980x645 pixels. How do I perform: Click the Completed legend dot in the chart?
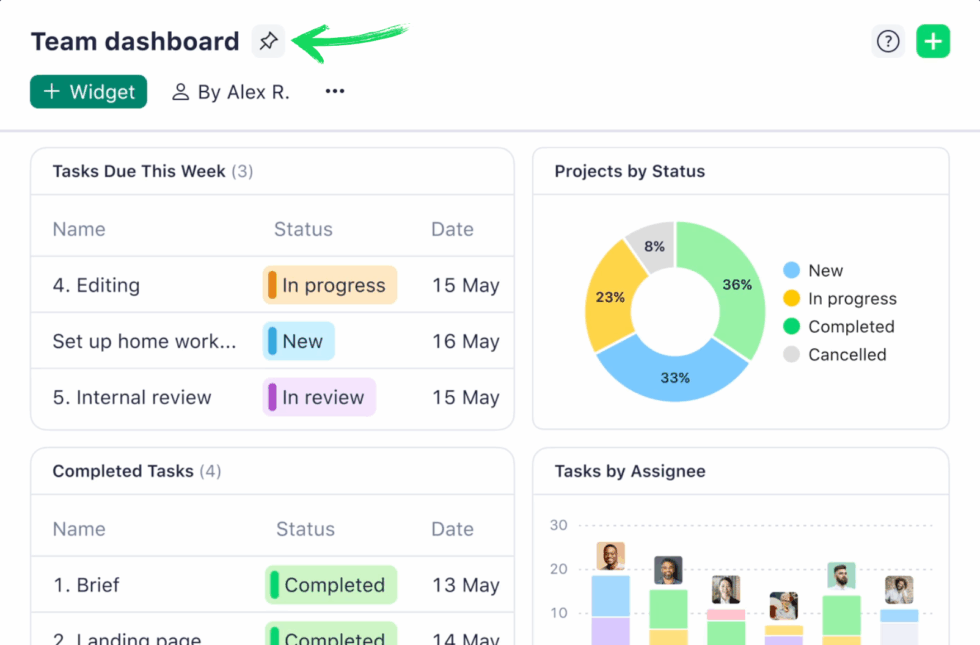(791, 326)
